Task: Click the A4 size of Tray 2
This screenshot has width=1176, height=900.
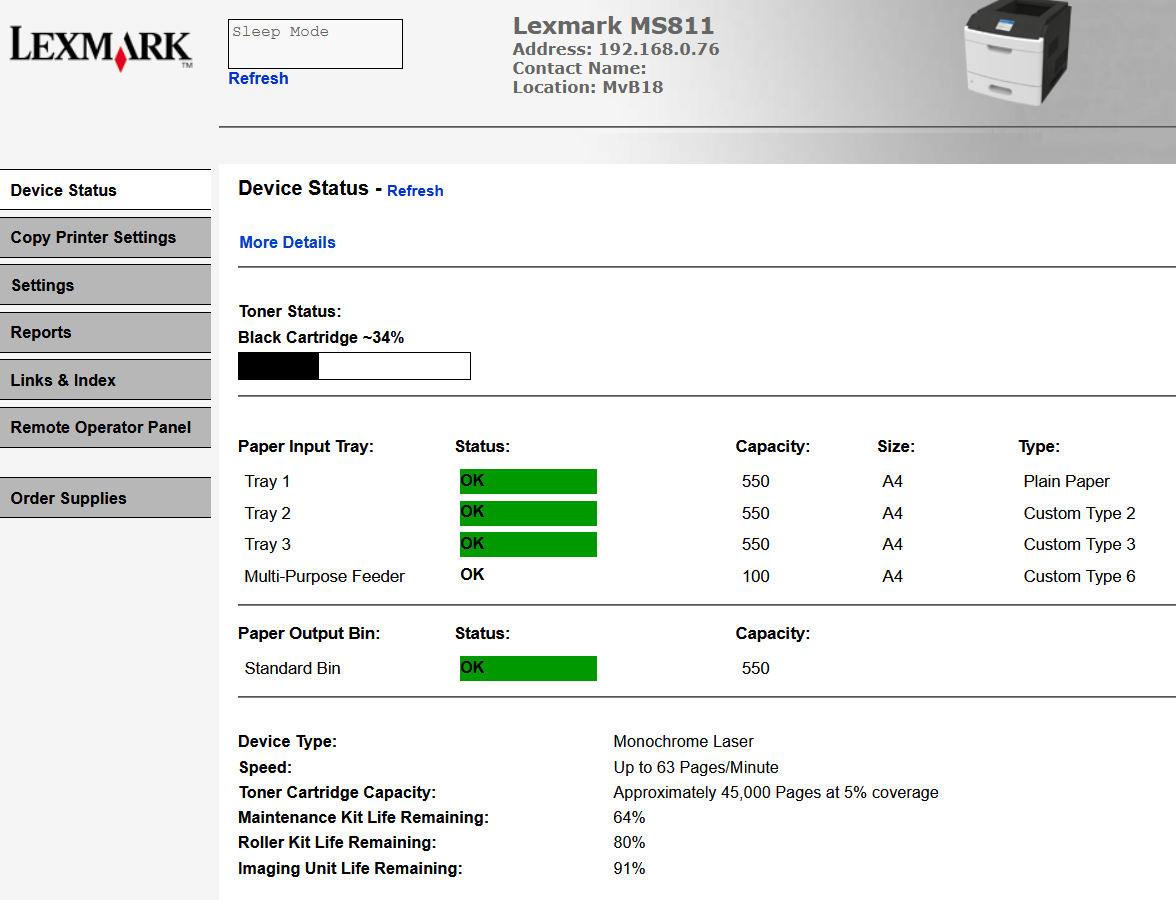Action: 892,513
